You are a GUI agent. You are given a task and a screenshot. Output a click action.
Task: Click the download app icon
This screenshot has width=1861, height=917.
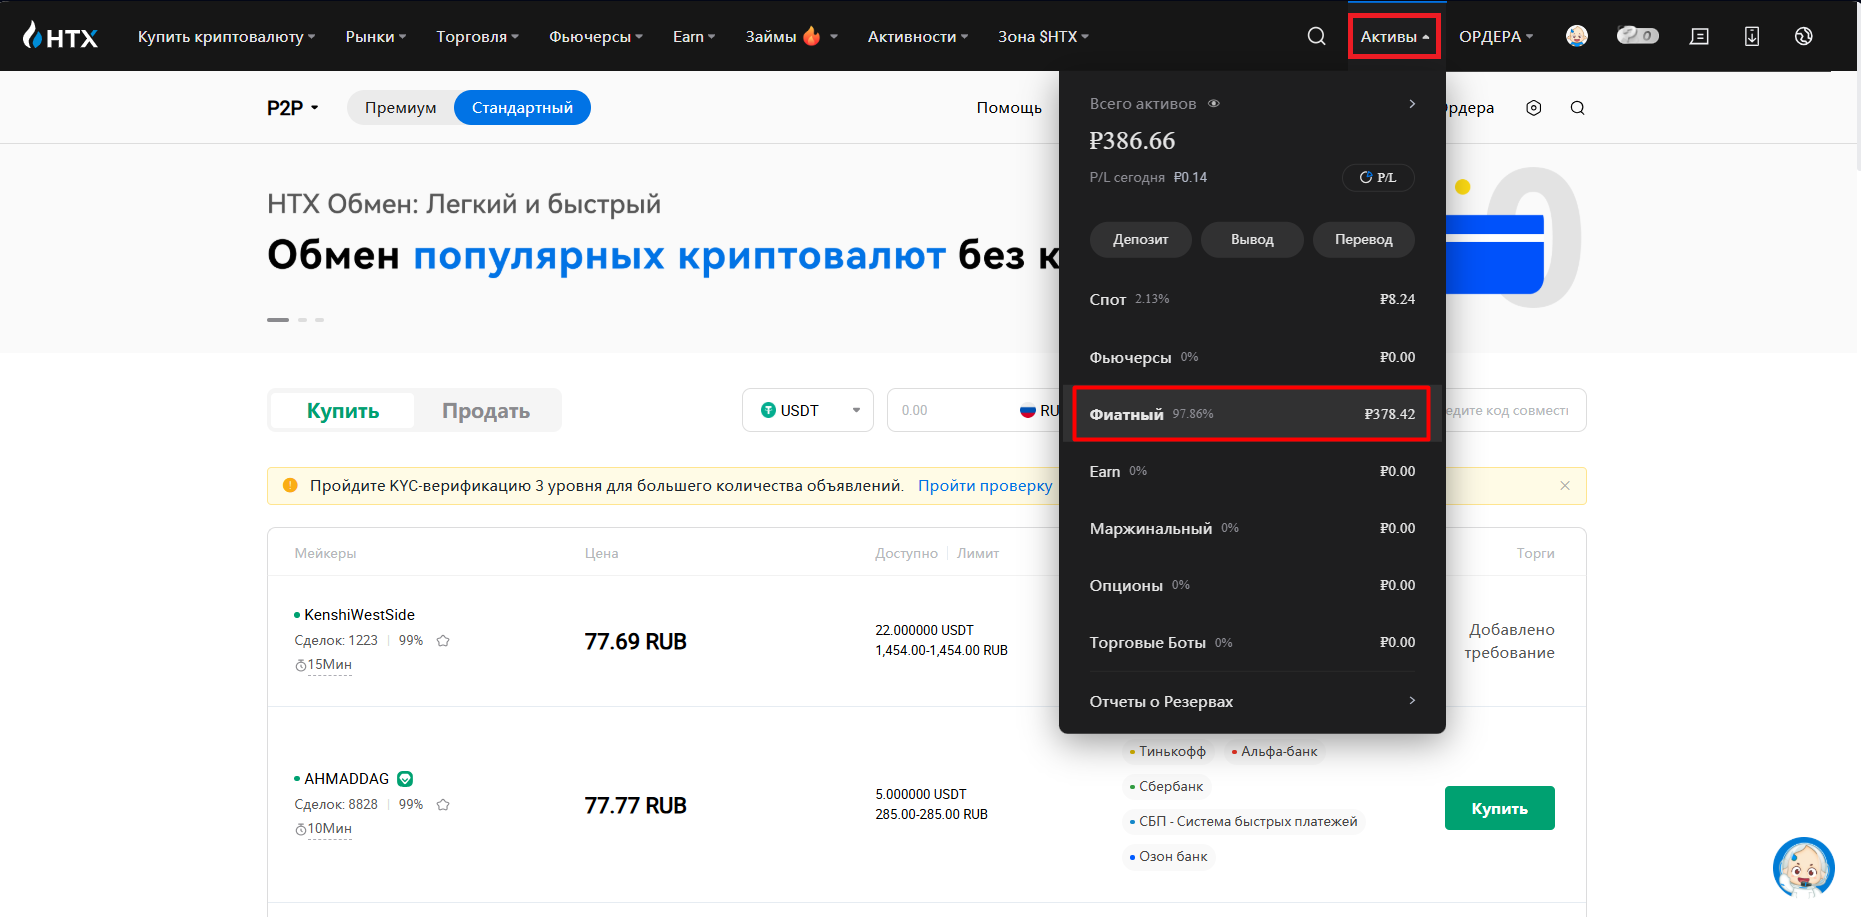tap(1752, 36)
